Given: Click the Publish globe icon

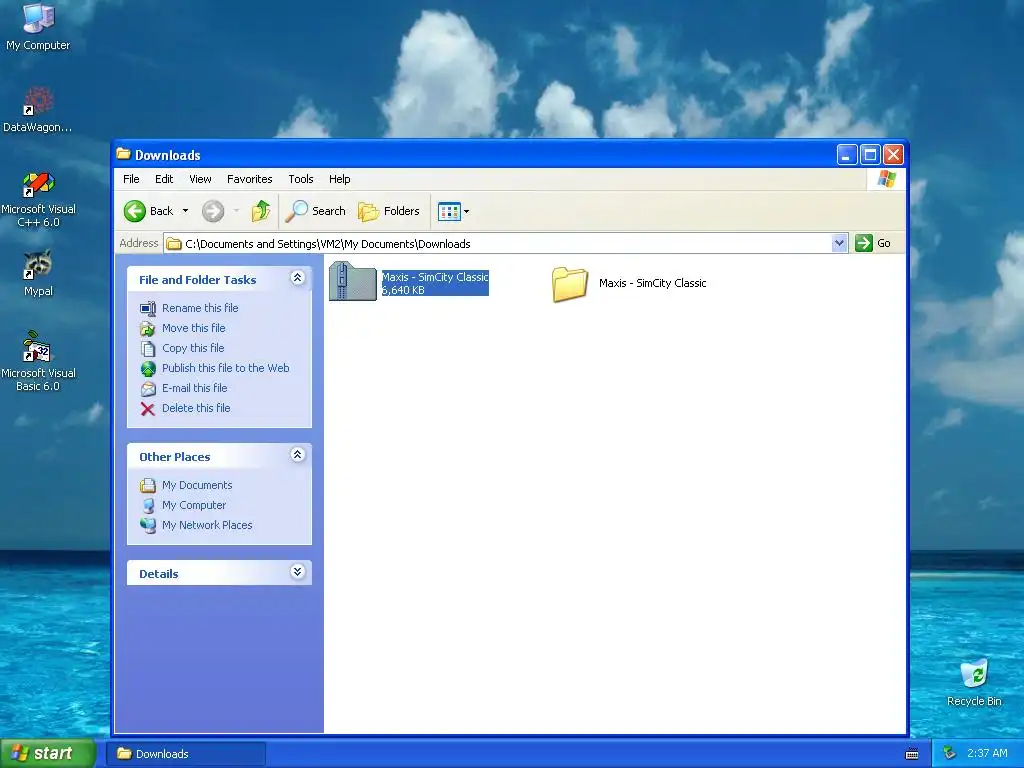Looking at the screenshot, I should [x=148, y=368].
